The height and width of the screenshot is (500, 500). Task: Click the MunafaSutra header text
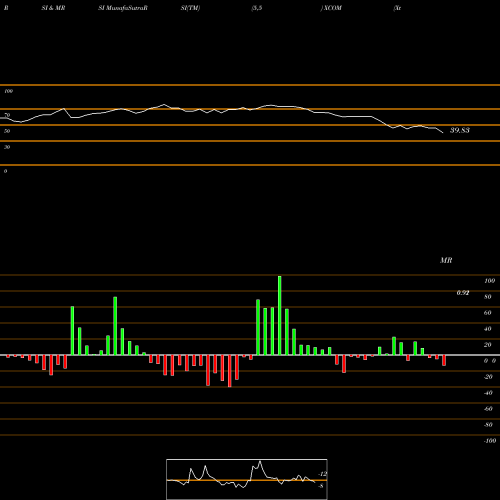pos(126,8)
